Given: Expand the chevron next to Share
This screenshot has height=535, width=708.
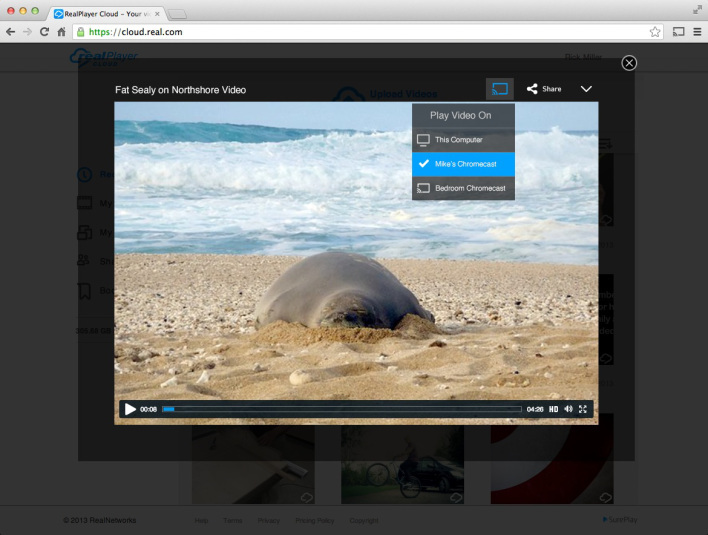Looking at the screenshot, I should (x=586, y=89).
